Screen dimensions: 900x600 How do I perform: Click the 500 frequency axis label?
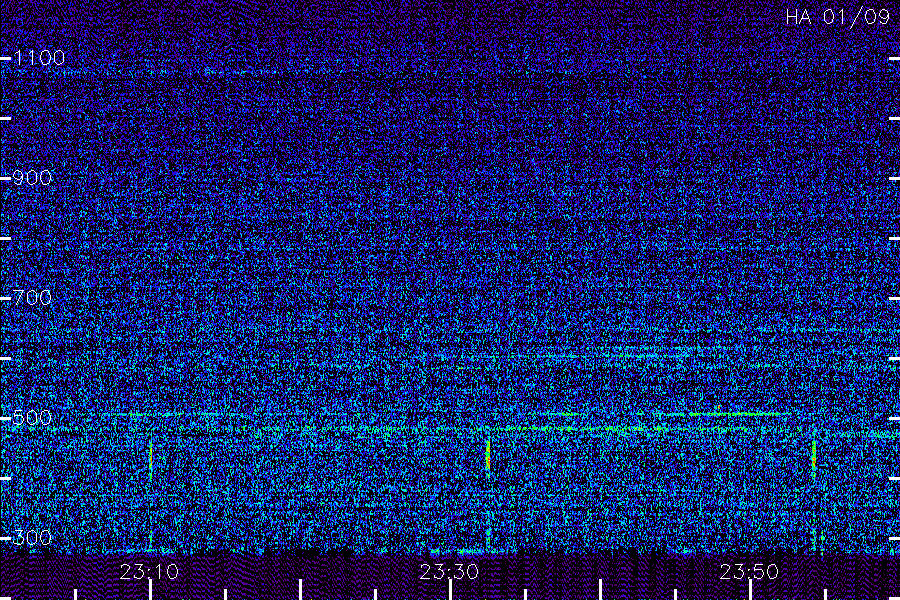(x=32, y=418)
